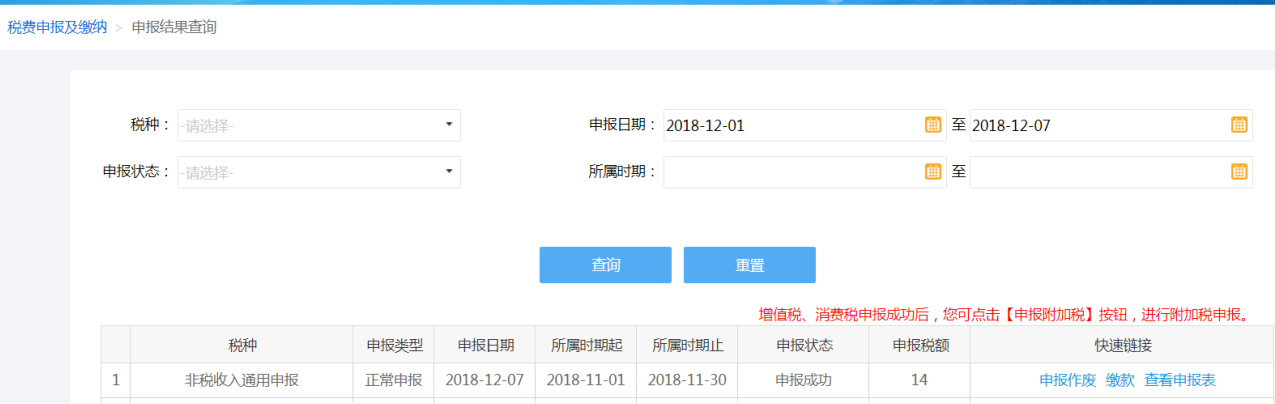Click 申报结果查询 breadcrumb text
Image resolution: width=1275 pixels, height=404 pixels.
[x=174, y=27]
